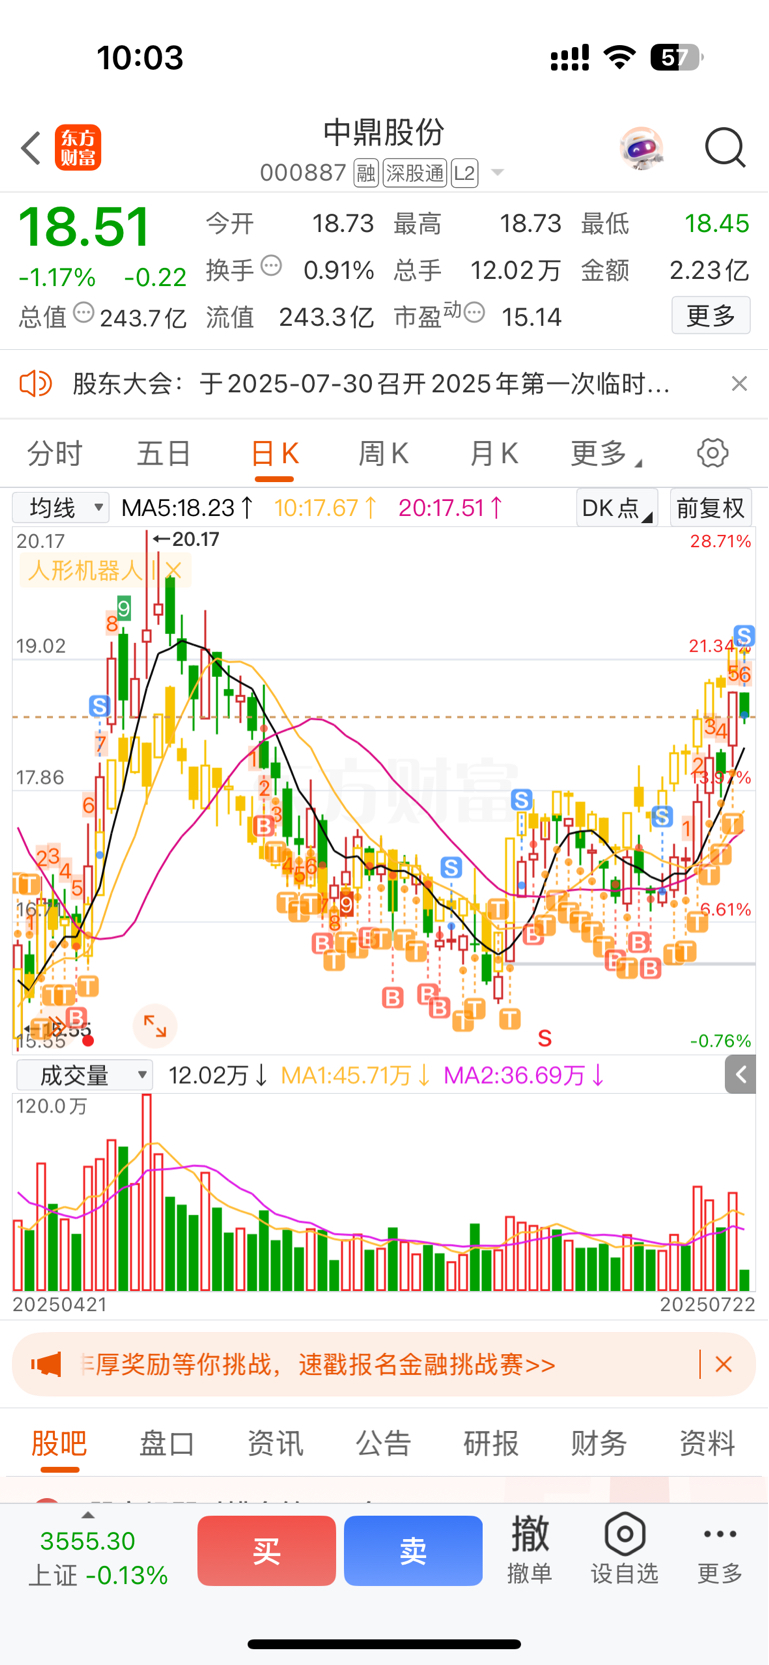Viewport: 769px width, 1665px height.
Task: Switch to 盘口 tab
Action: click(x=167, y=1443)
